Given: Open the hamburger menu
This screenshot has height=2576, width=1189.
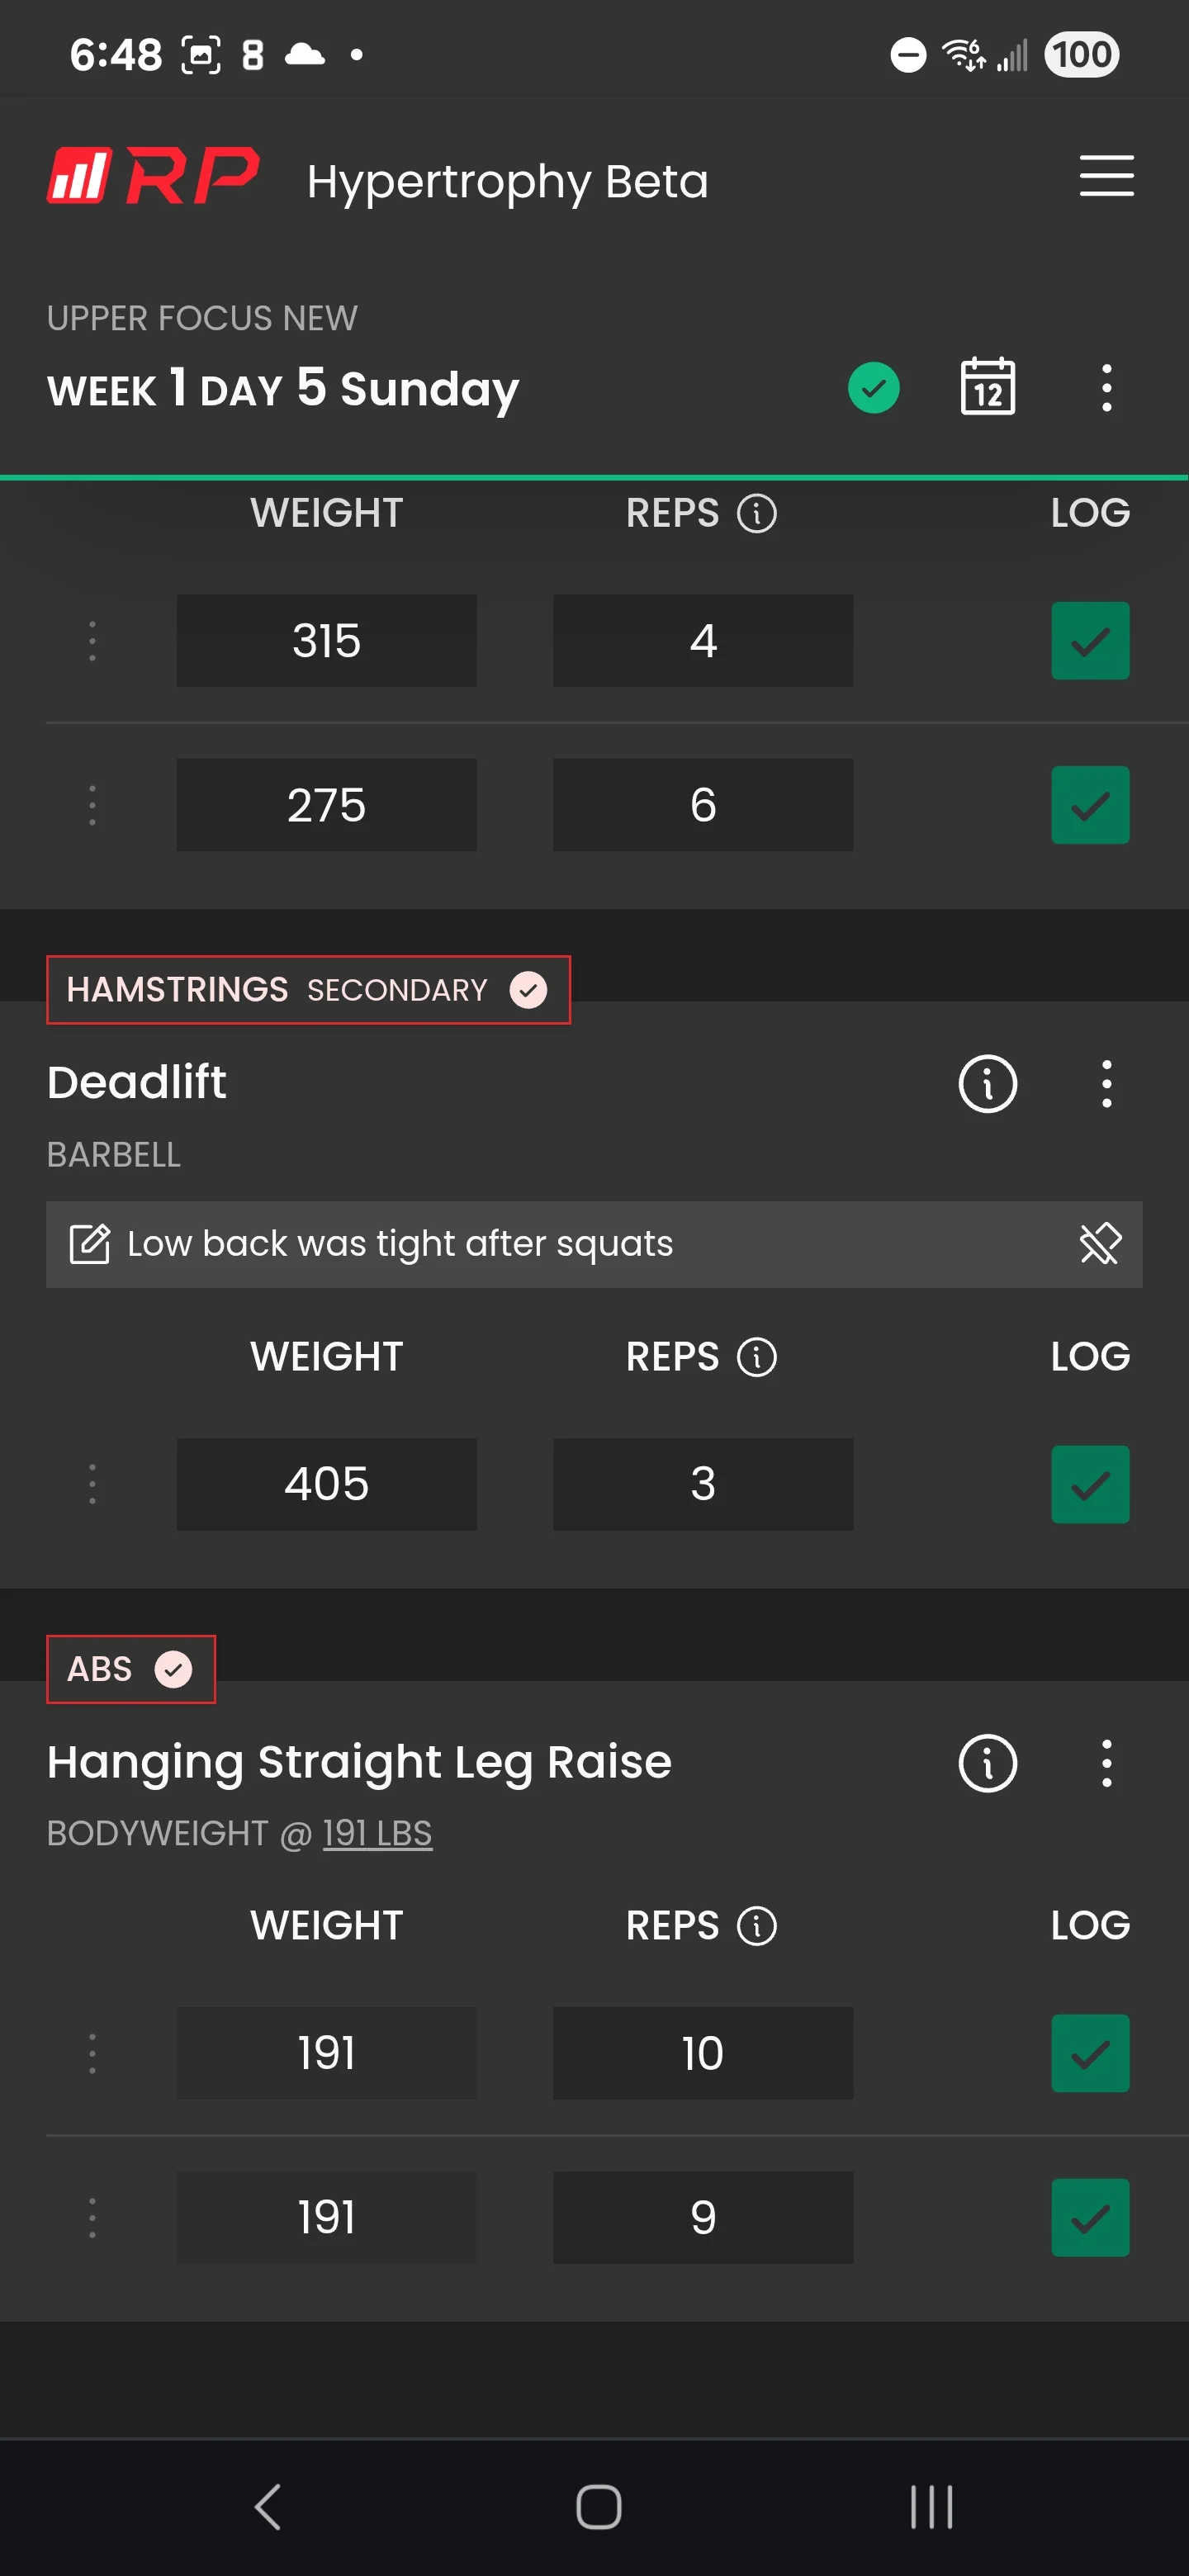Looking at the screenshot, I should (x=1106, y=176).
